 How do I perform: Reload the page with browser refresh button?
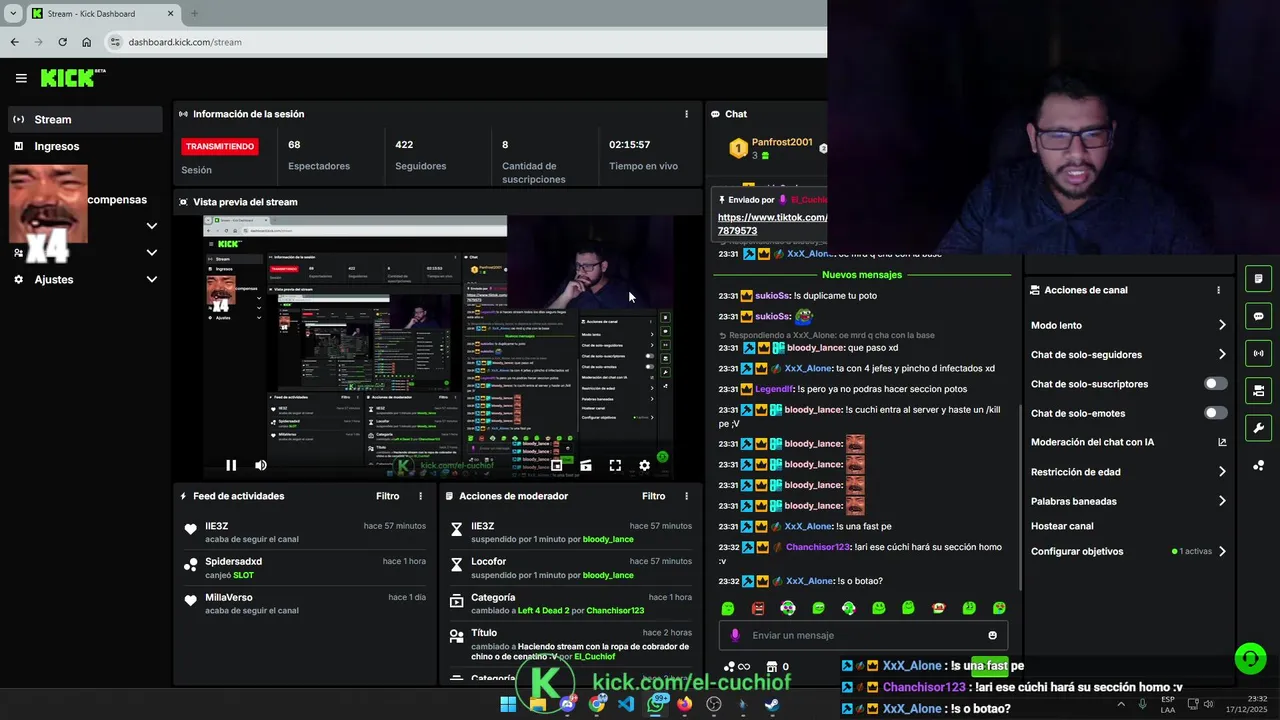click(62, 42)
